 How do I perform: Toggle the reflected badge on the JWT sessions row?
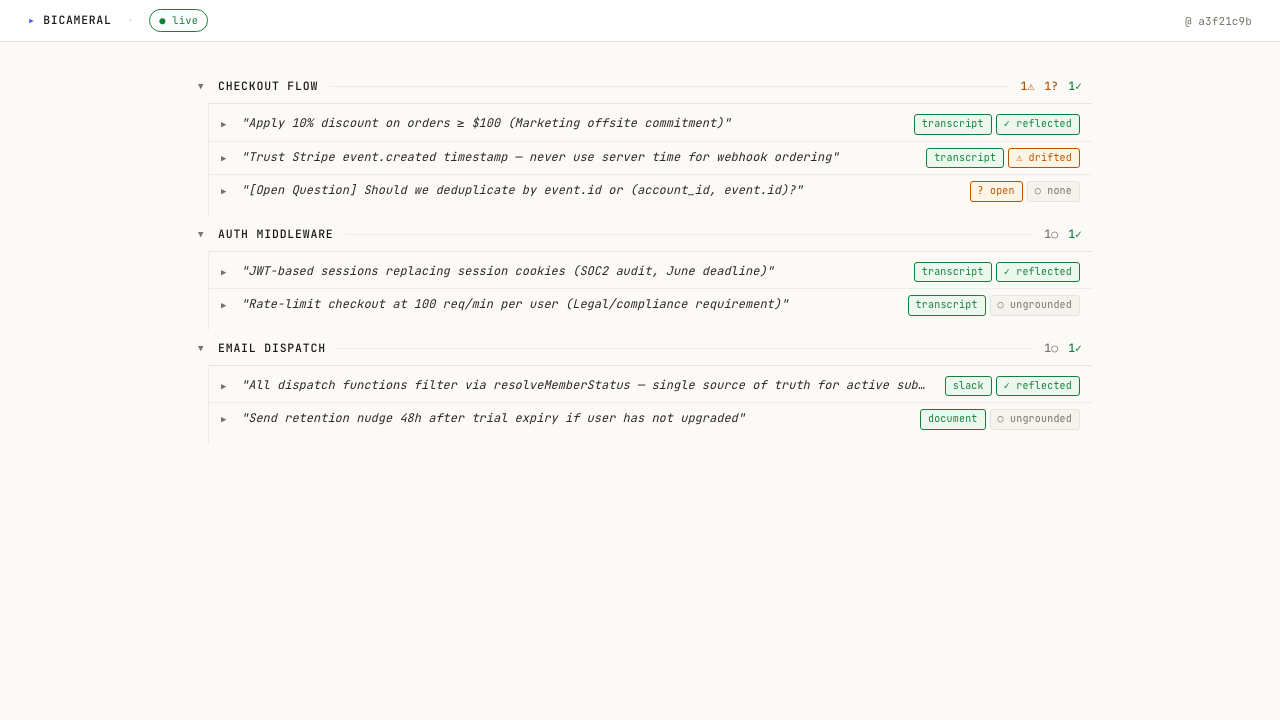coord(1038,271)
